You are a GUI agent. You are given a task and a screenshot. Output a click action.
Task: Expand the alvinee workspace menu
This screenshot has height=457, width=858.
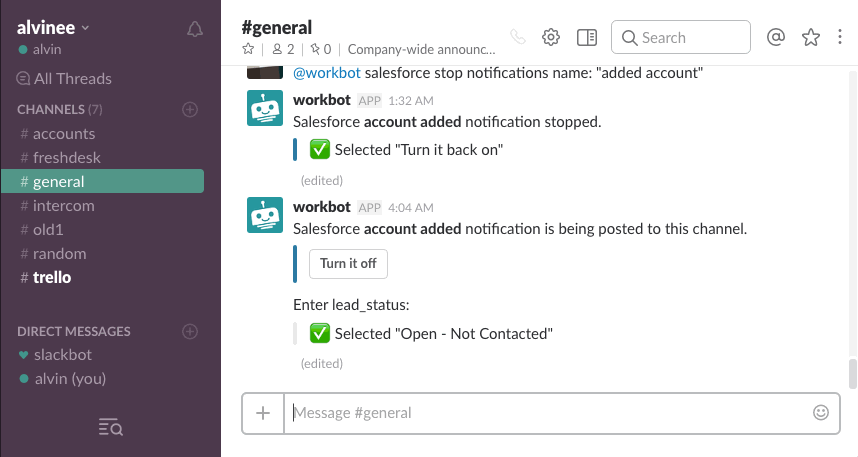53,27
